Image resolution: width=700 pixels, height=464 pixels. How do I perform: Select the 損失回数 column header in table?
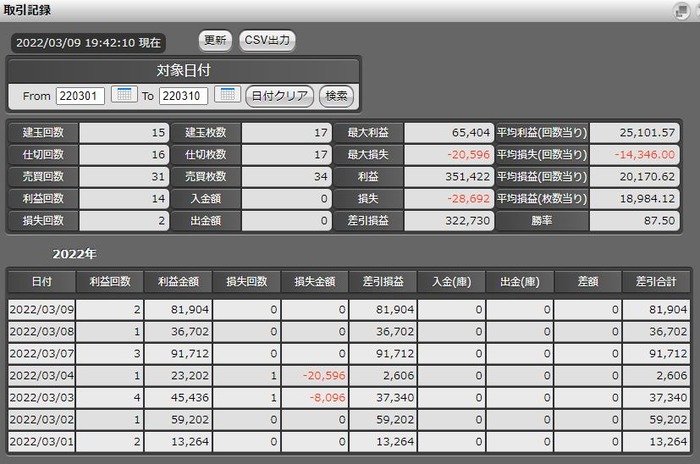click(x=246, y=281)
